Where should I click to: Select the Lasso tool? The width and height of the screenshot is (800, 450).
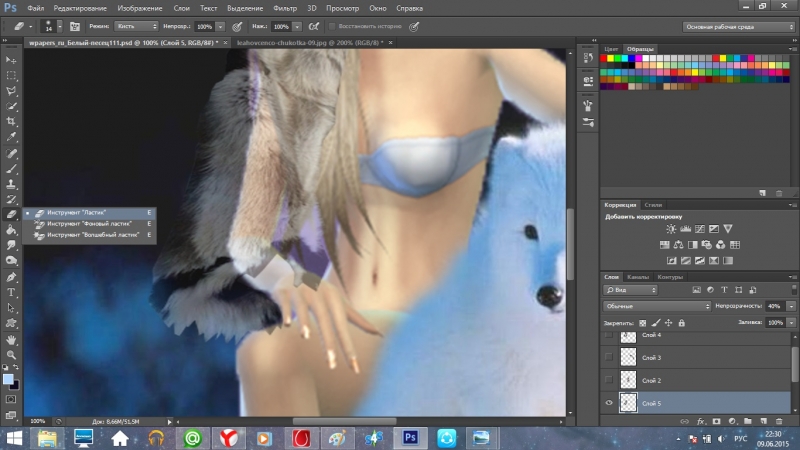click(11, 91)
